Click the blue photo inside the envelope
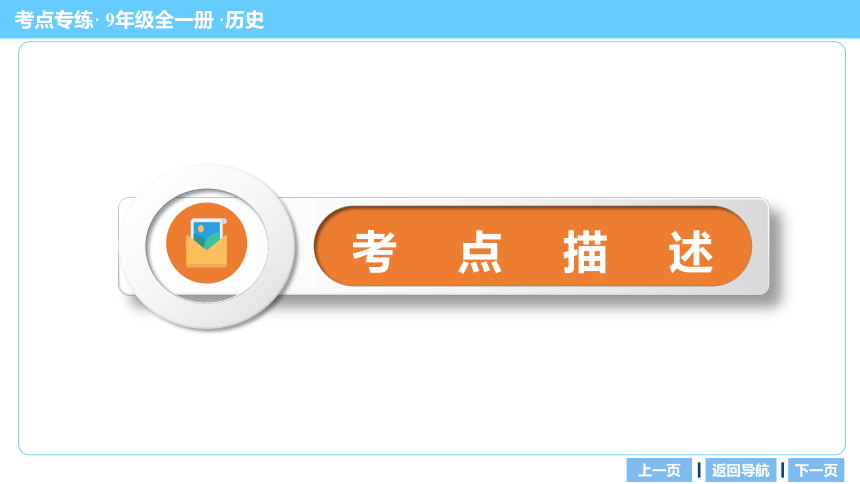The width and height of the screenshot is (860, 484). [207, 233]
